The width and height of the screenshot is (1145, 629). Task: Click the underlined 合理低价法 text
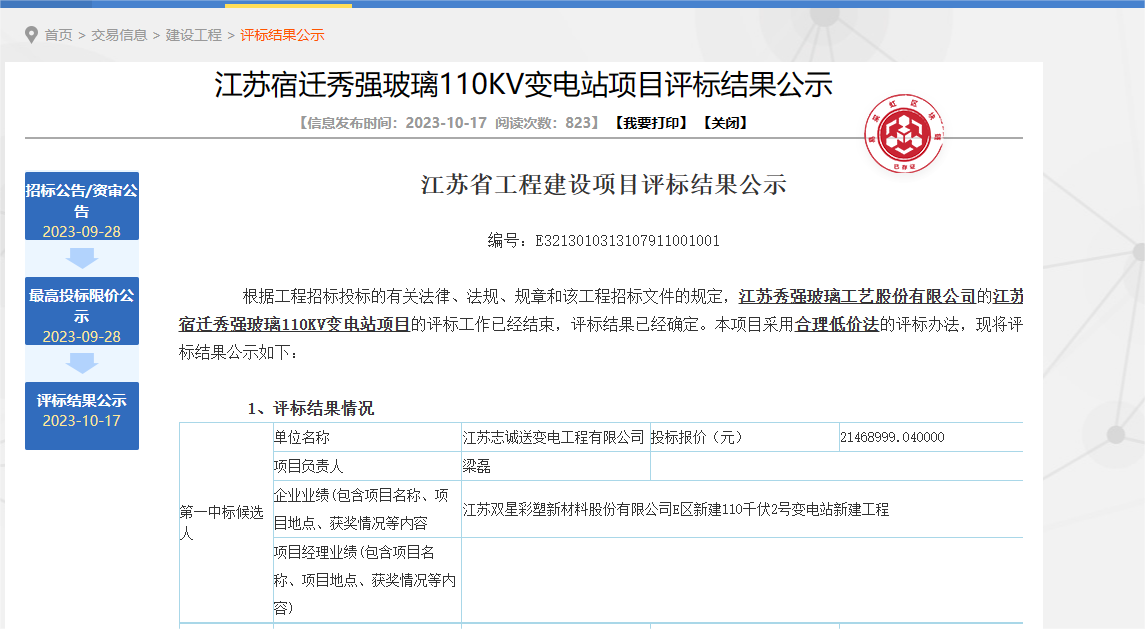pyautogui.click(x=836, y=325)
